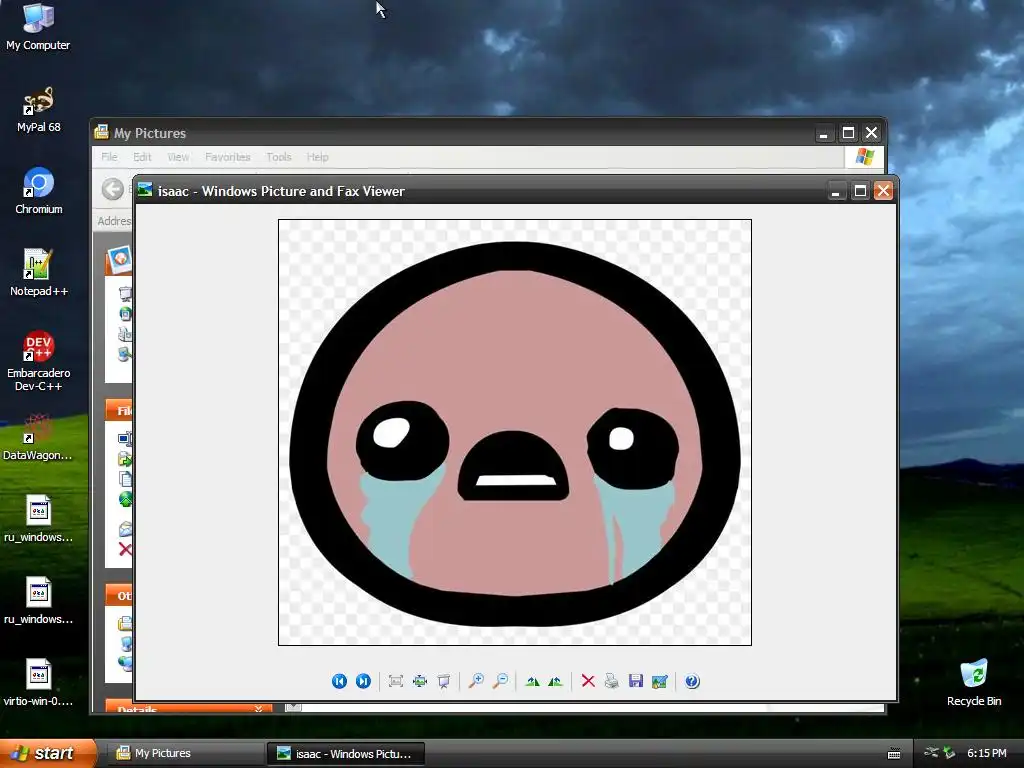Switch viewer to Best Fit

[396, 681]
